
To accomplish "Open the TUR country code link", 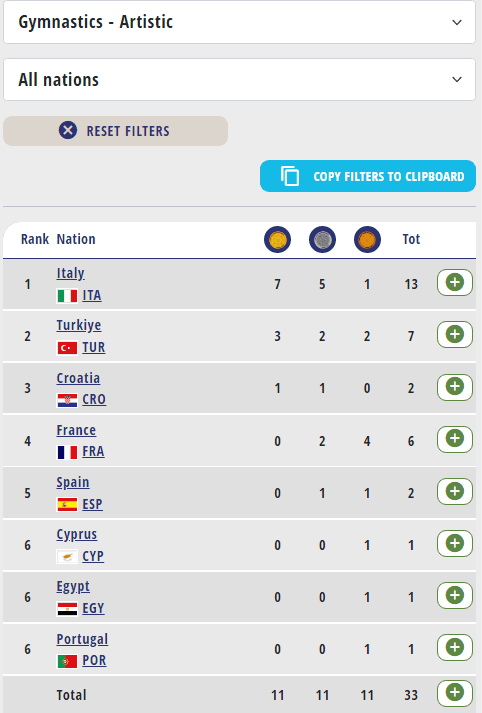I will point(94,347).
